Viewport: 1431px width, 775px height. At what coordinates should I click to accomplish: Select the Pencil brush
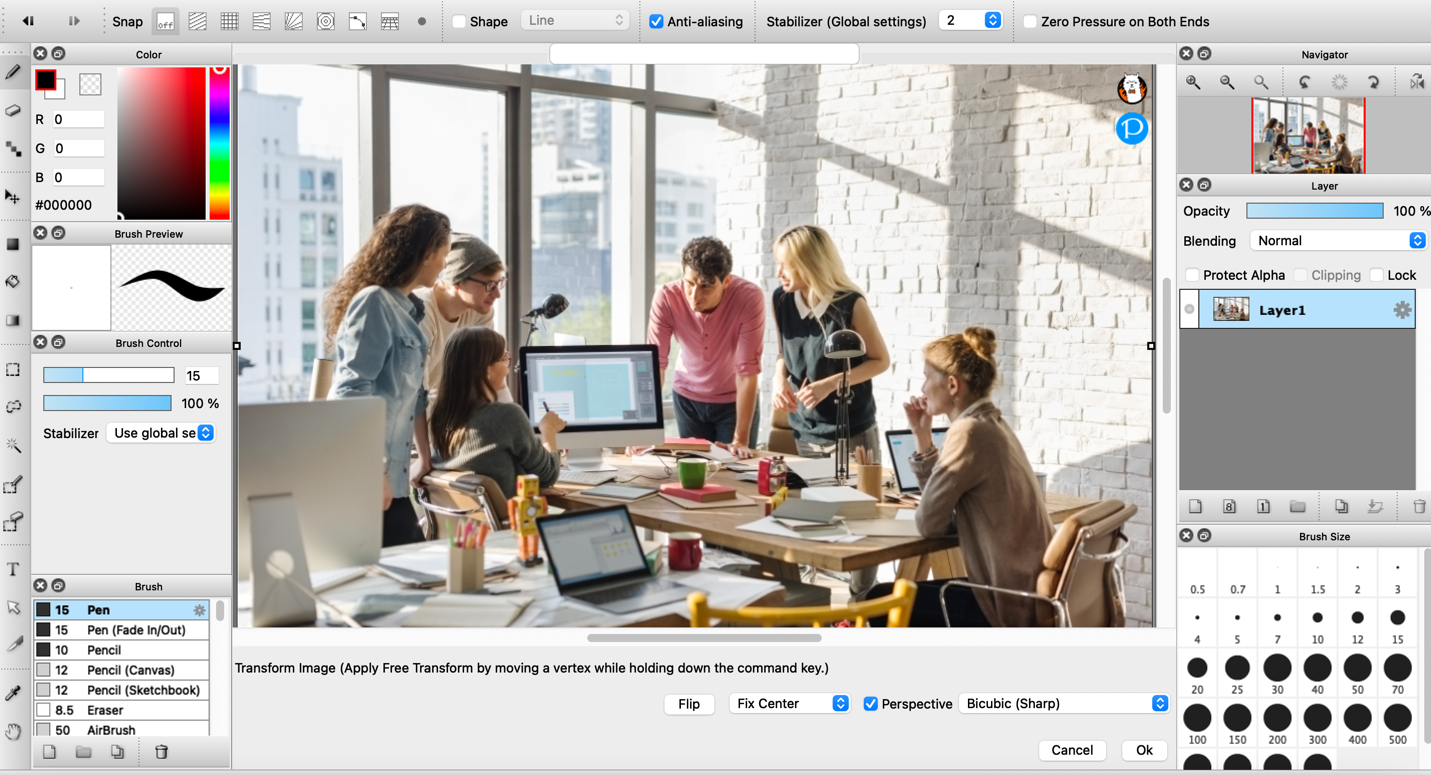pyautogui.click(x=121, y=650)
